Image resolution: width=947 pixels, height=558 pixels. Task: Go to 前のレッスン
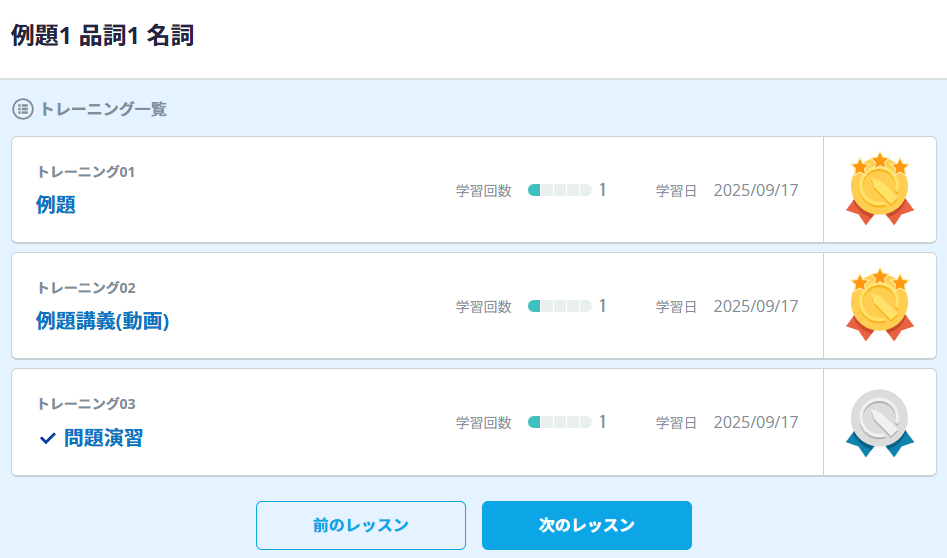click(361, 525)
